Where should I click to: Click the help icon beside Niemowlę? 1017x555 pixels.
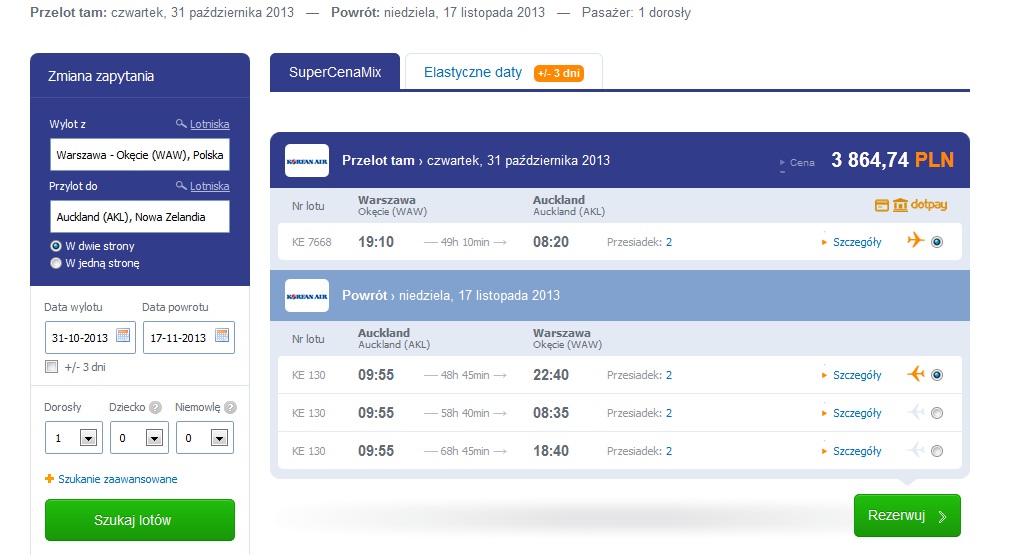(230, 408)
